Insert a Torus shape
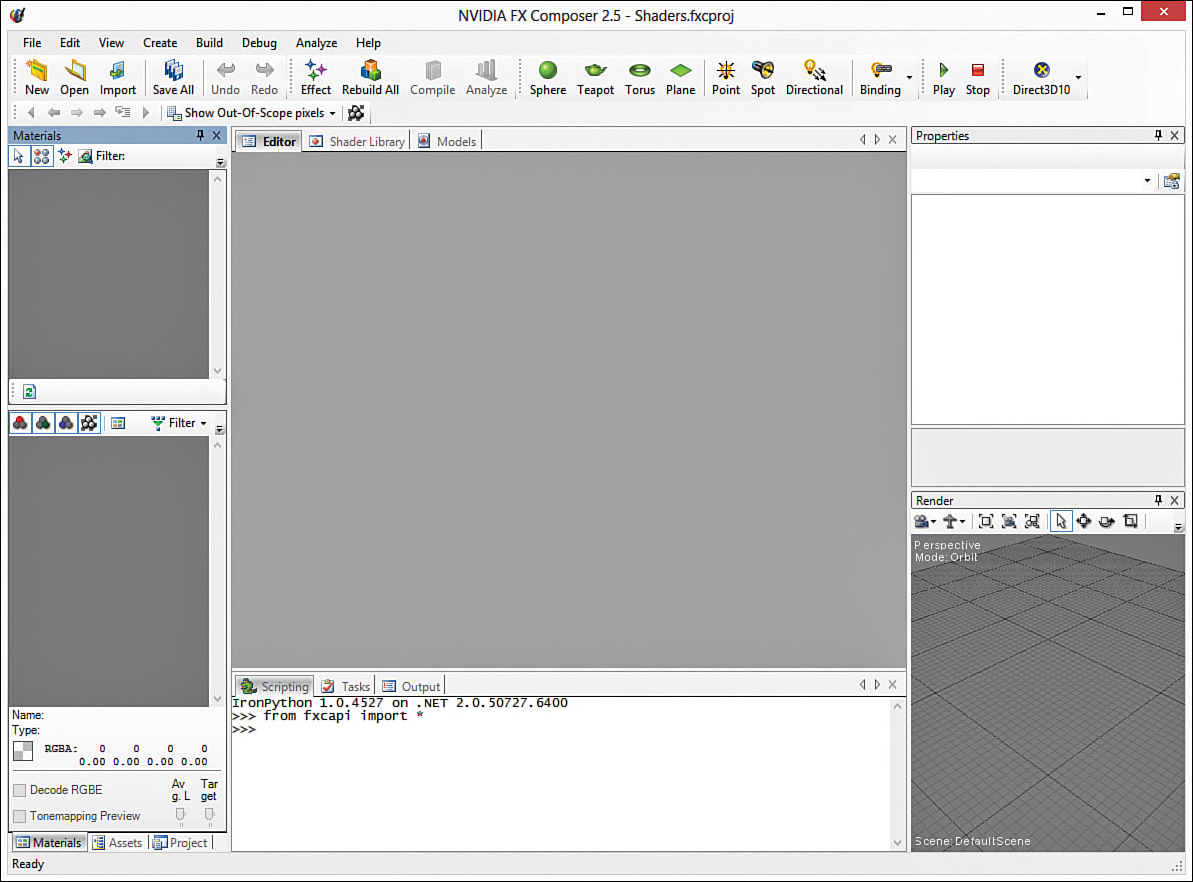This screenshot has height=882, width=1193. coord(640,78)
